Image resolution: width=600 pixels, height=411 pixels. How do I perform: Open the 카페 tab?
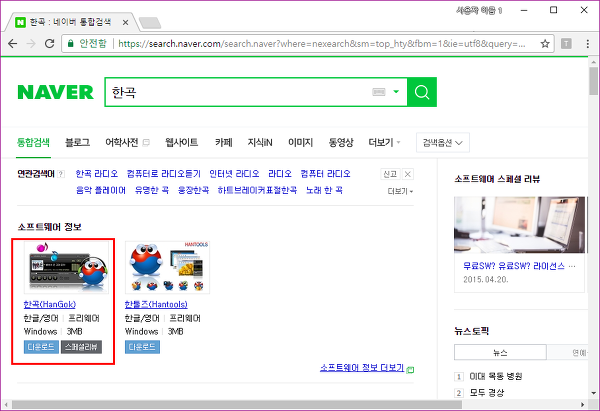pyautogui.click(x=224, y=142)
